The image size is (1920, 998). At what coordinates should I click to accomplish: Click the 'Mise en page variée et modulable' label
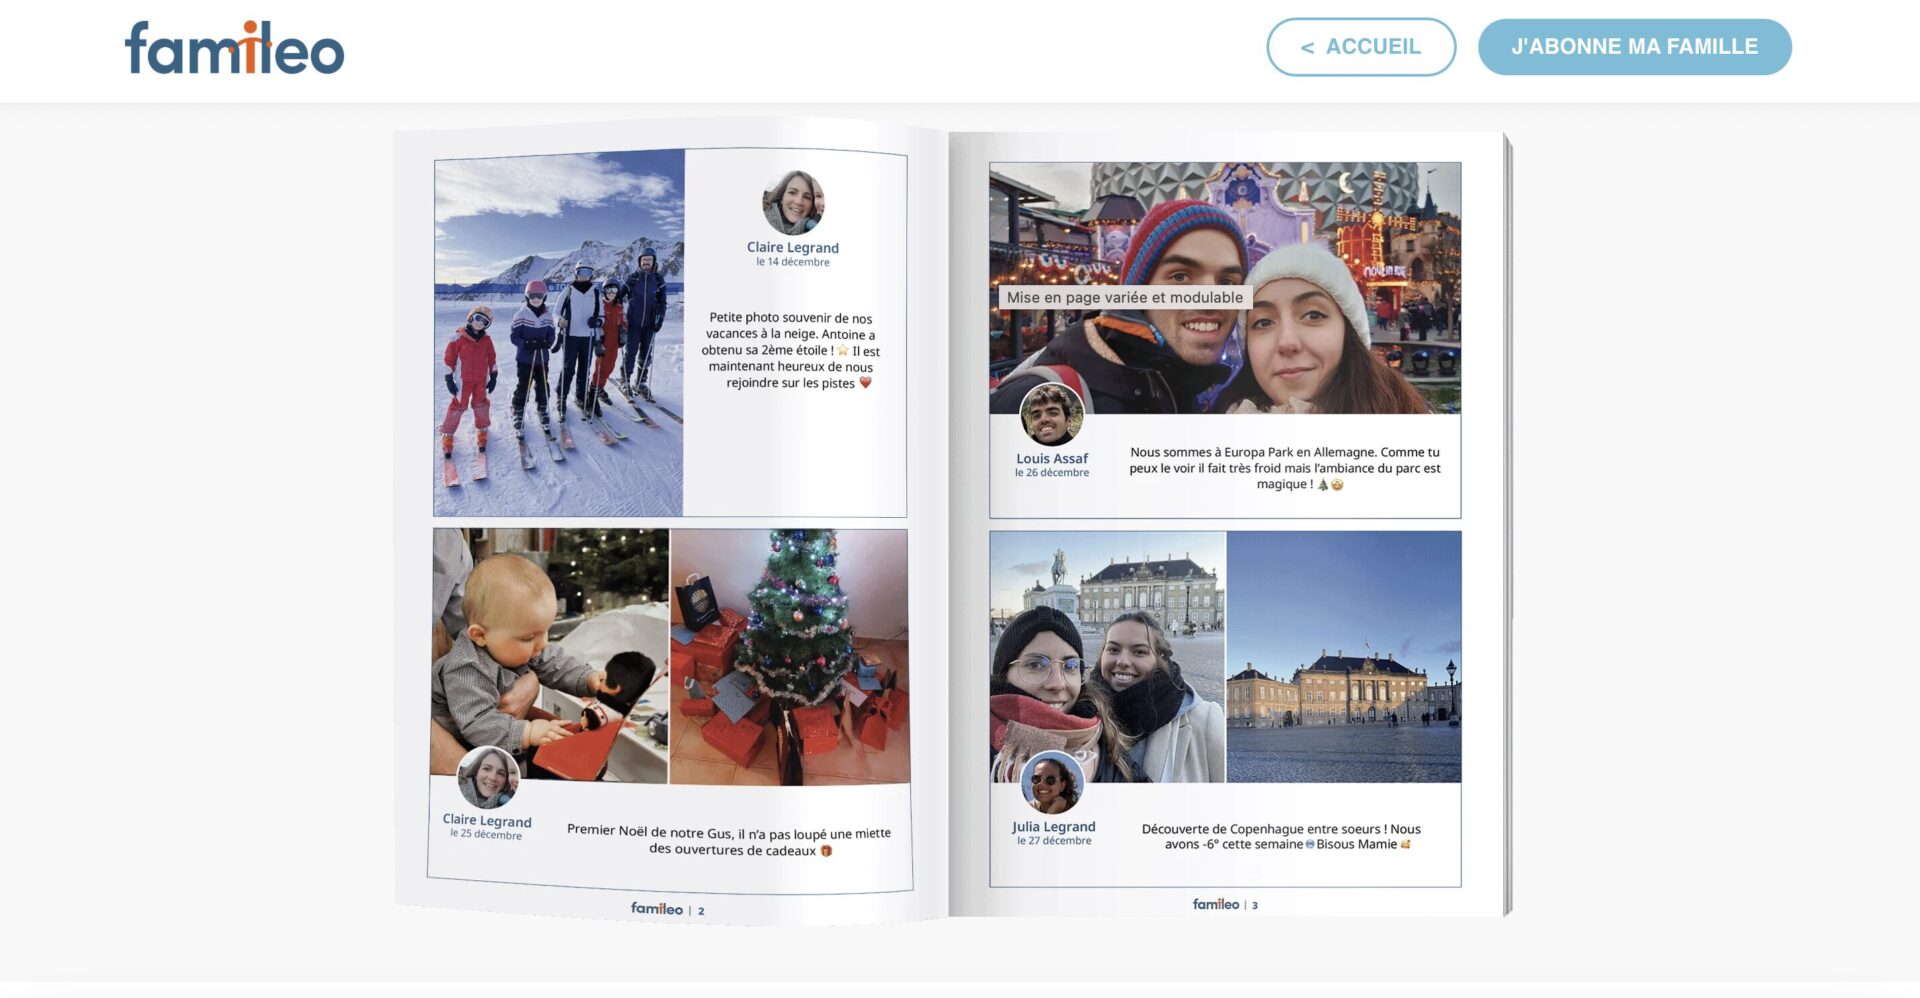coord(1125,297)
